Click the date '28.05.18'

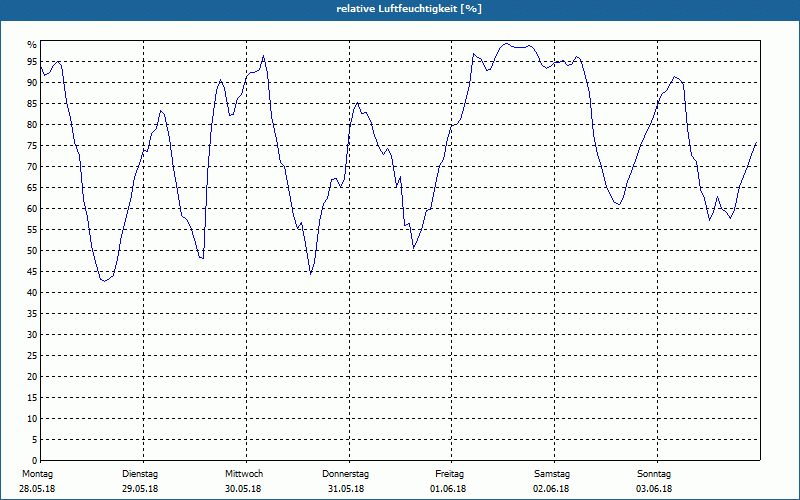click(37, 489)
